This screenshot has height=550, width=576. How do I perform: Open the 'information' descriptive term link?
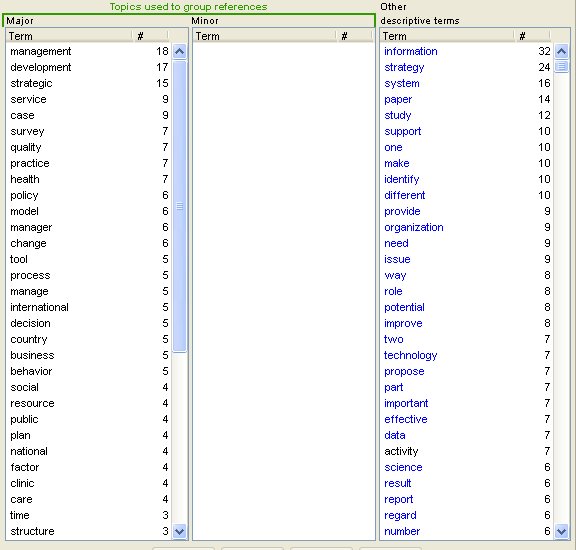(x=411, y=51)
